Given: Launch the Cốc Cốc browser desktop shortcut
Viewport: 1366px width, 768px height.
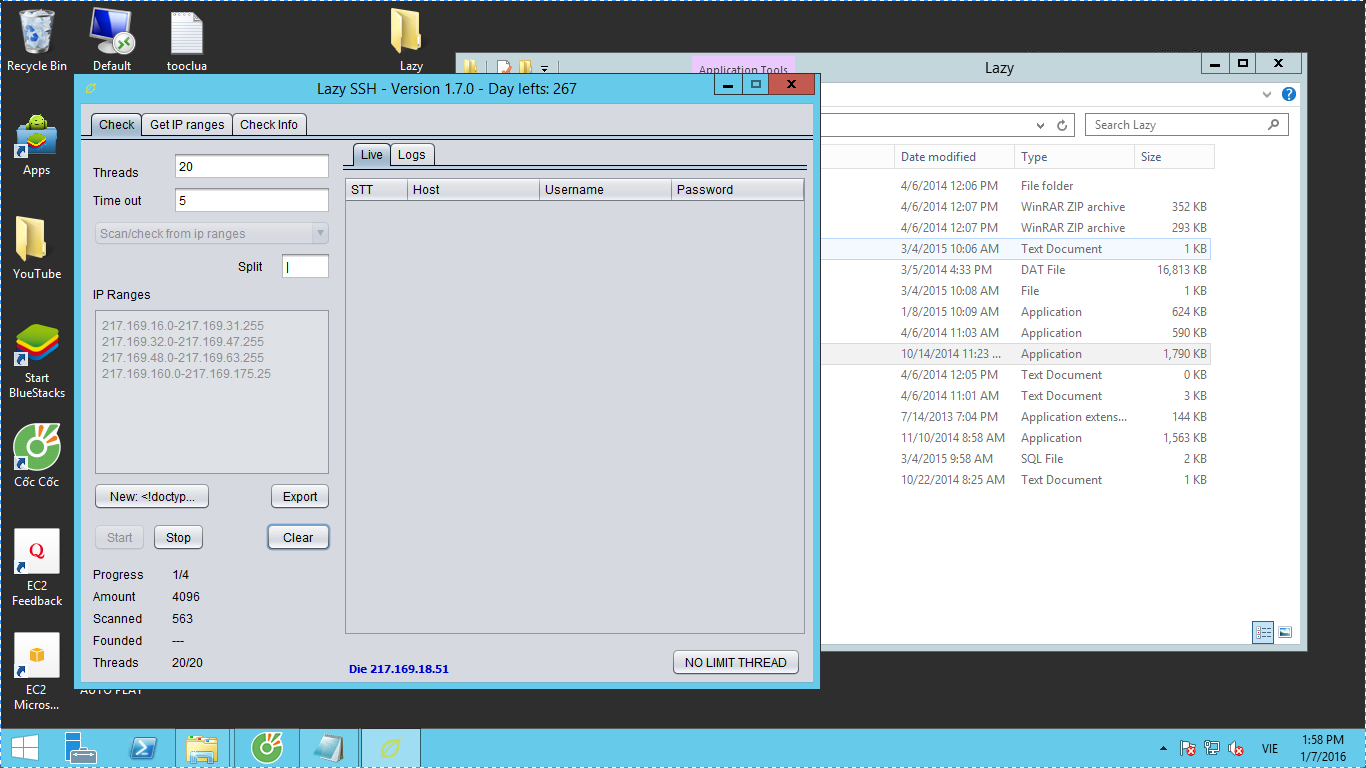Looking at the screenshot, I should (37, 455).
